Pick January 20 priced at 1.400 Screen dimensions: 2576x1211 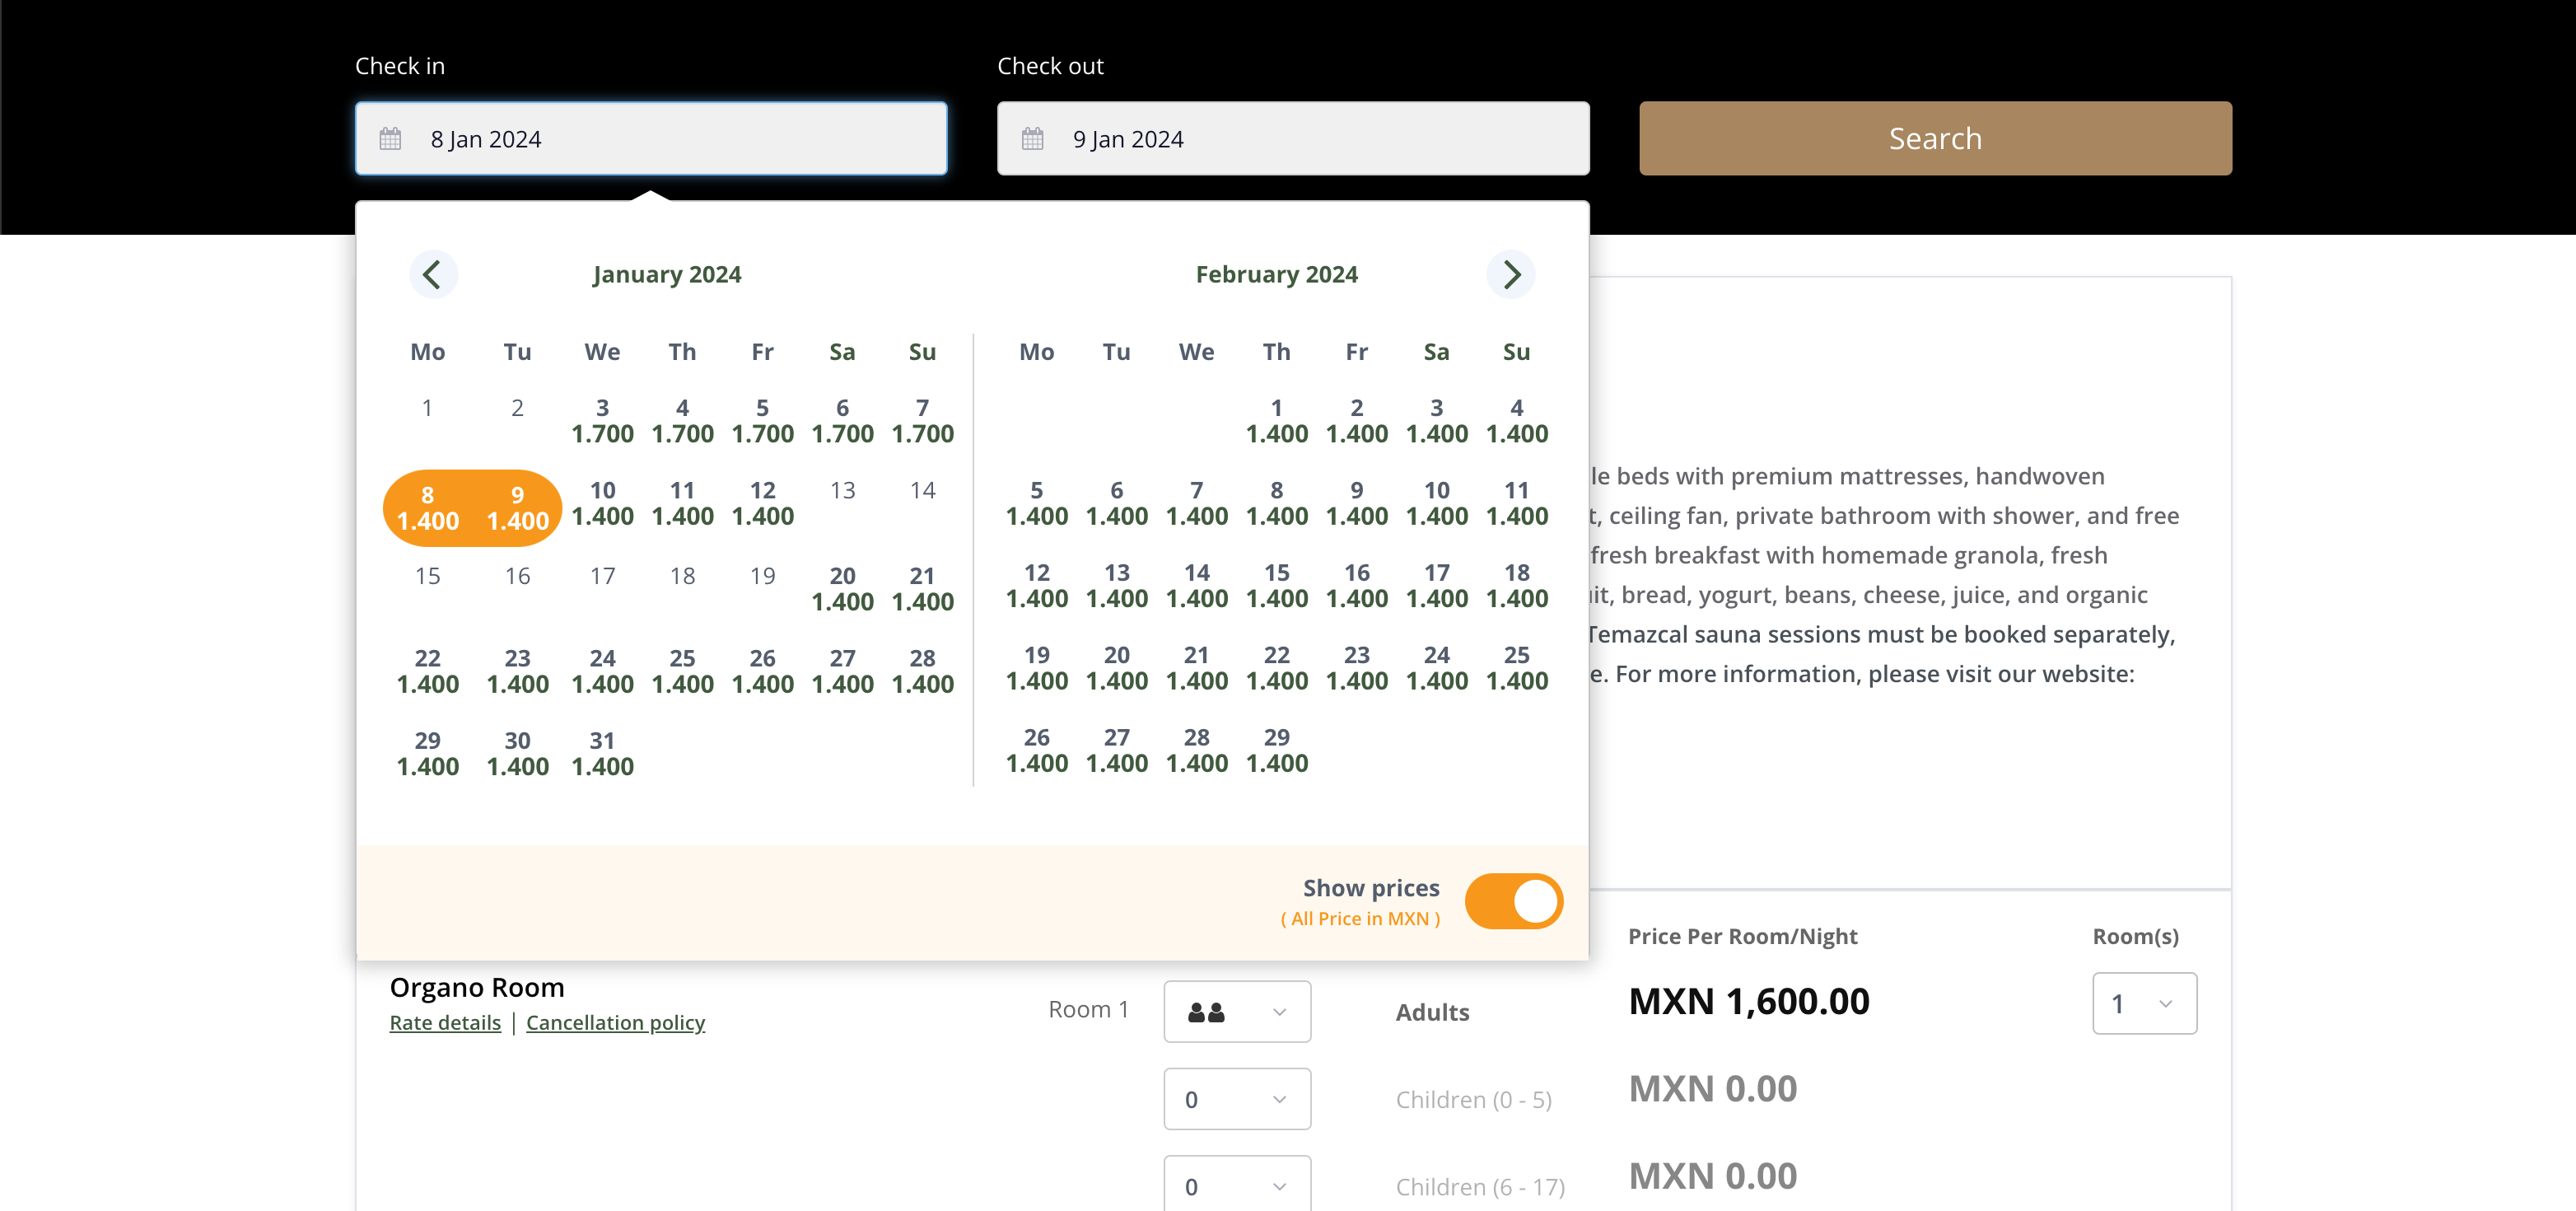[842, 588]
